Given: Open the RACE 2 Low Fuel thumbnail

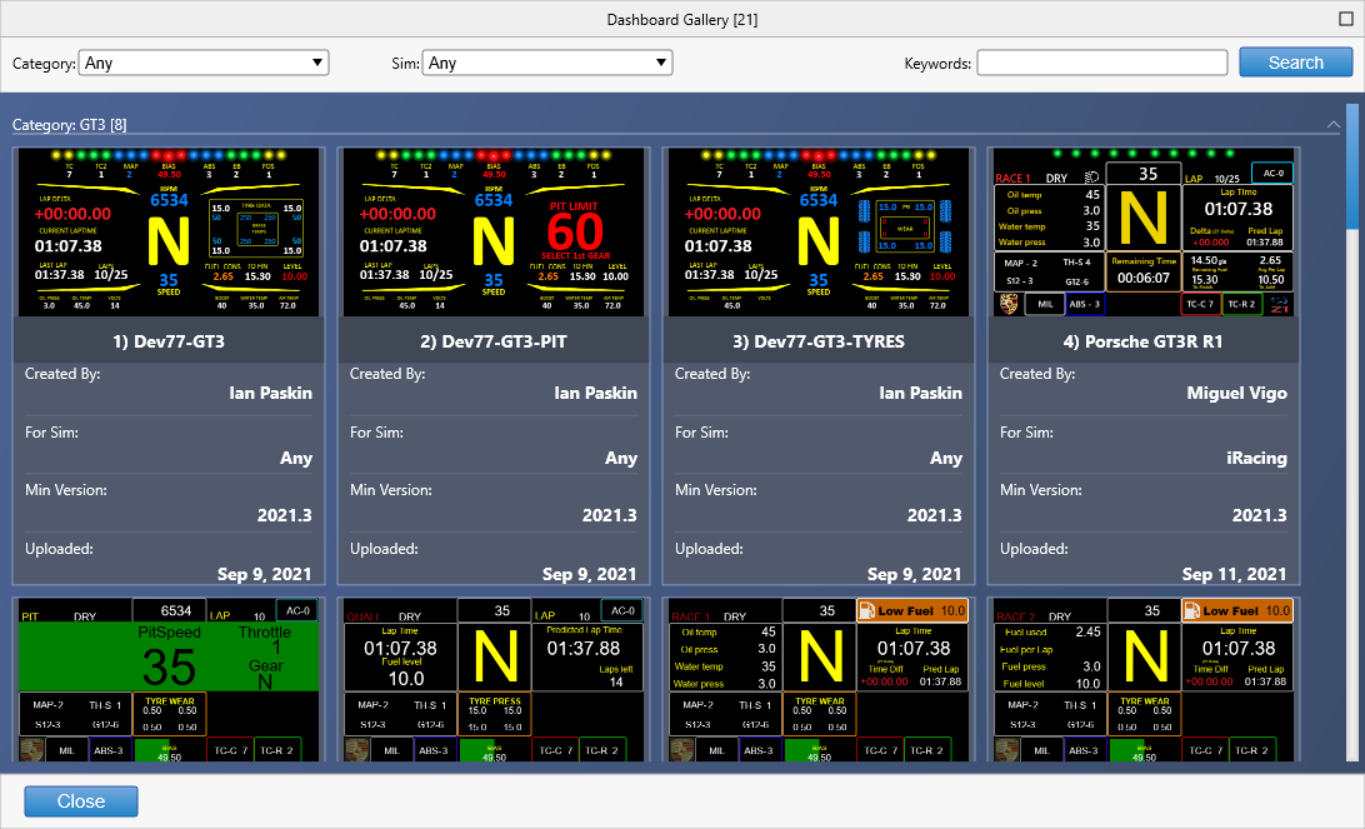Looking at the screenshot, I should click(1143, 680).
